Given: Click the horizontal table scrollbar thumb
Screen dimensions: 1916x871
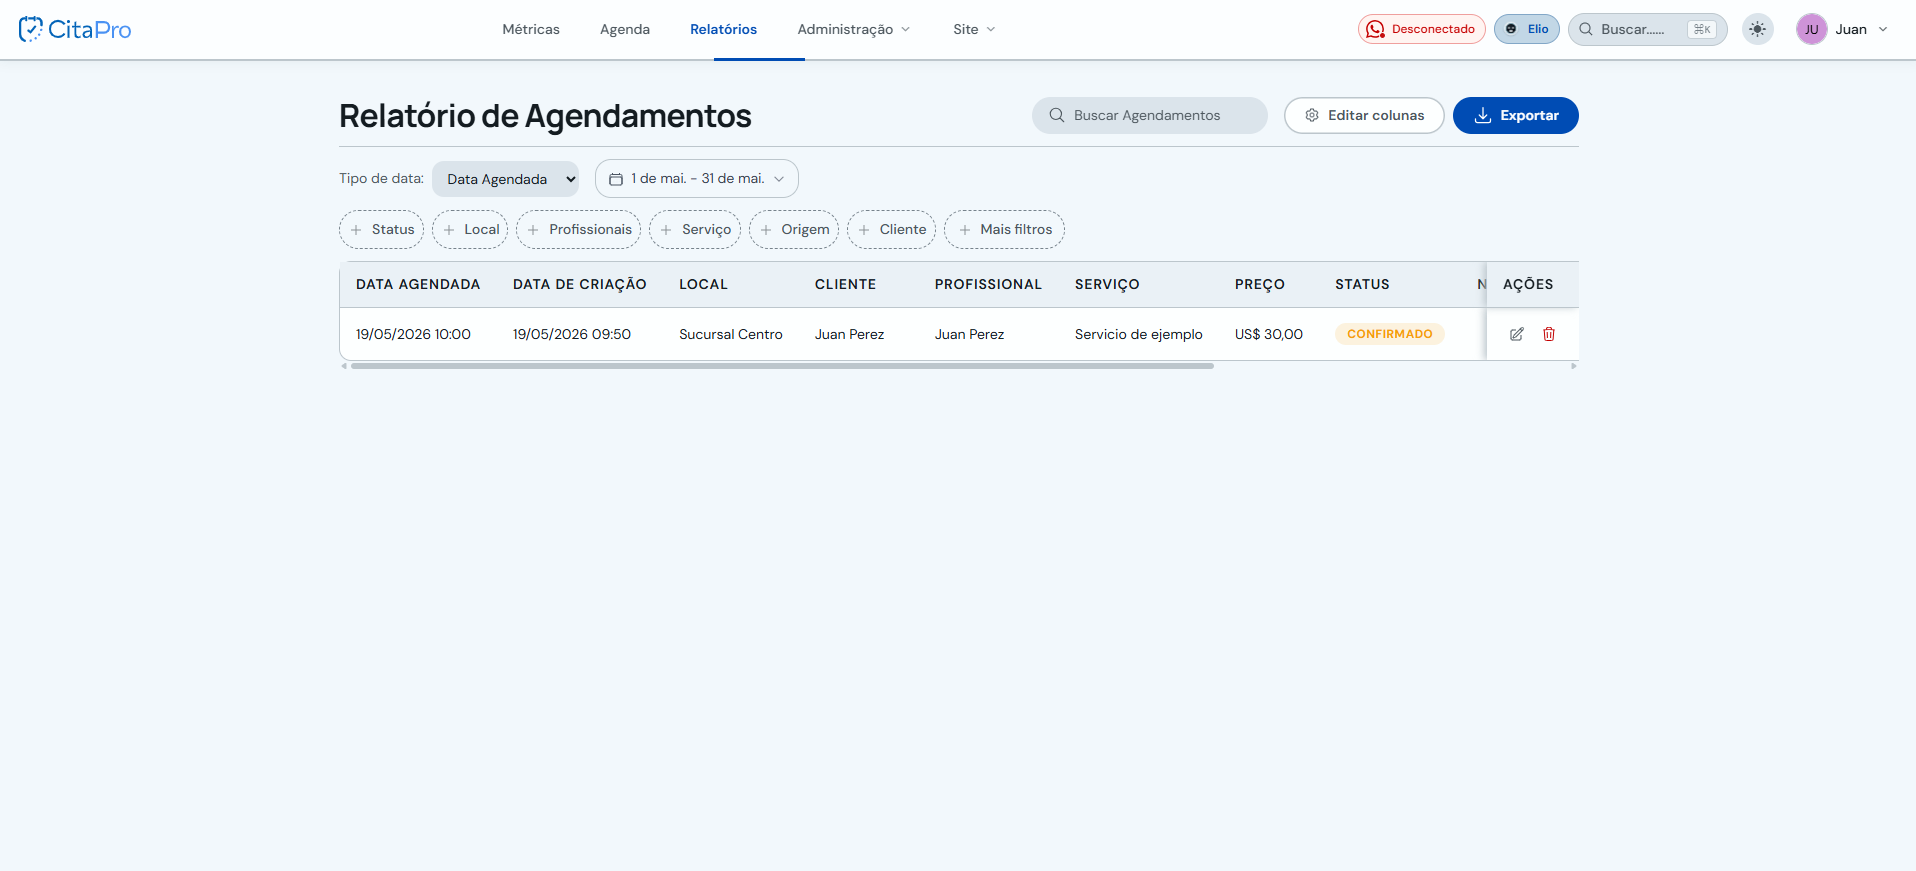Looking at the screenshot, I should [x=782, y=366].
